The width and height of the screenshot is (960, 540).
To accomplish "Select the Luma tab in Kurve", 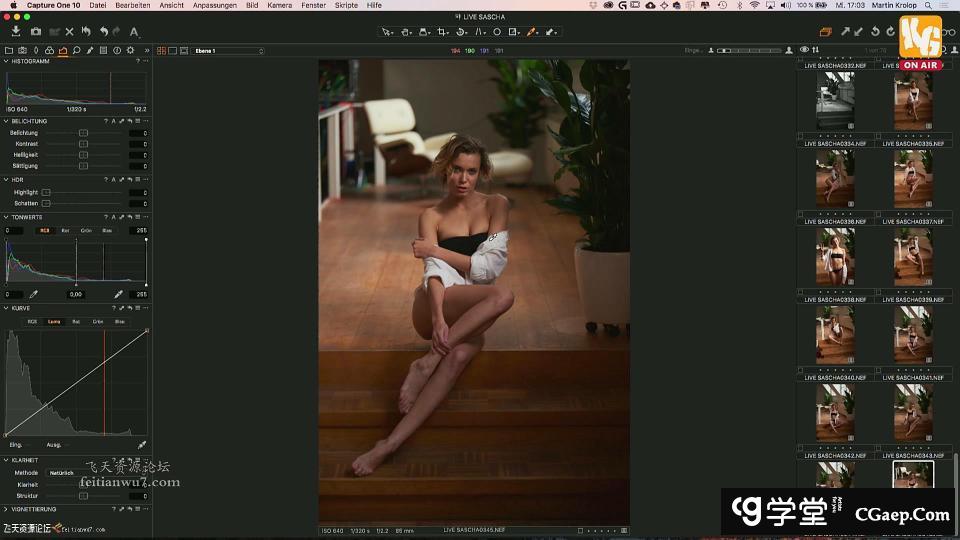I will pyautogui.click(x=54, y=322).
